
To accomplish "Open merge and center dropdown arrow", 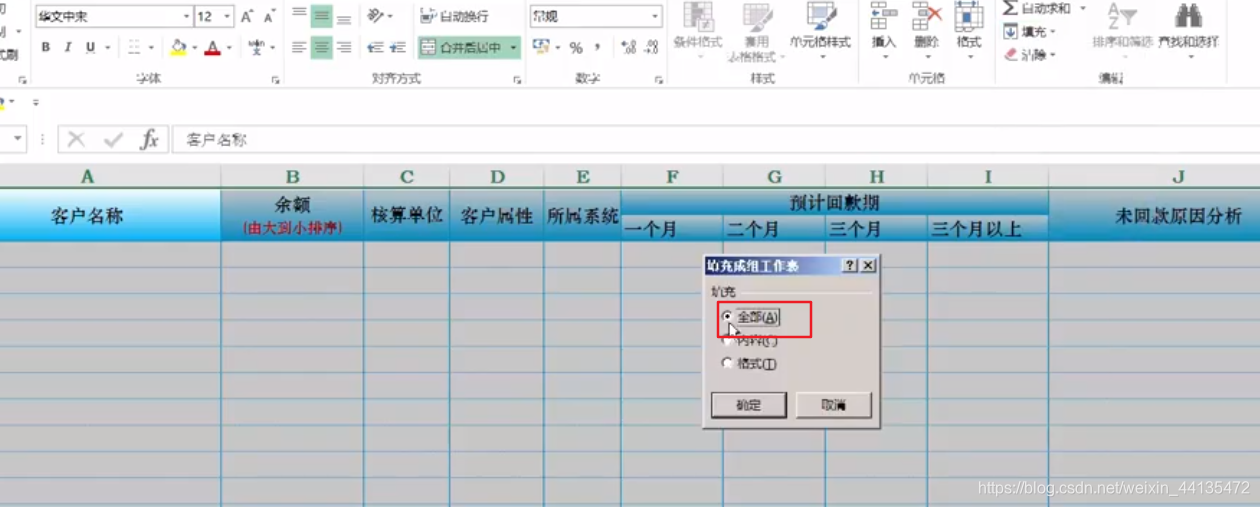I will (514, 47).
